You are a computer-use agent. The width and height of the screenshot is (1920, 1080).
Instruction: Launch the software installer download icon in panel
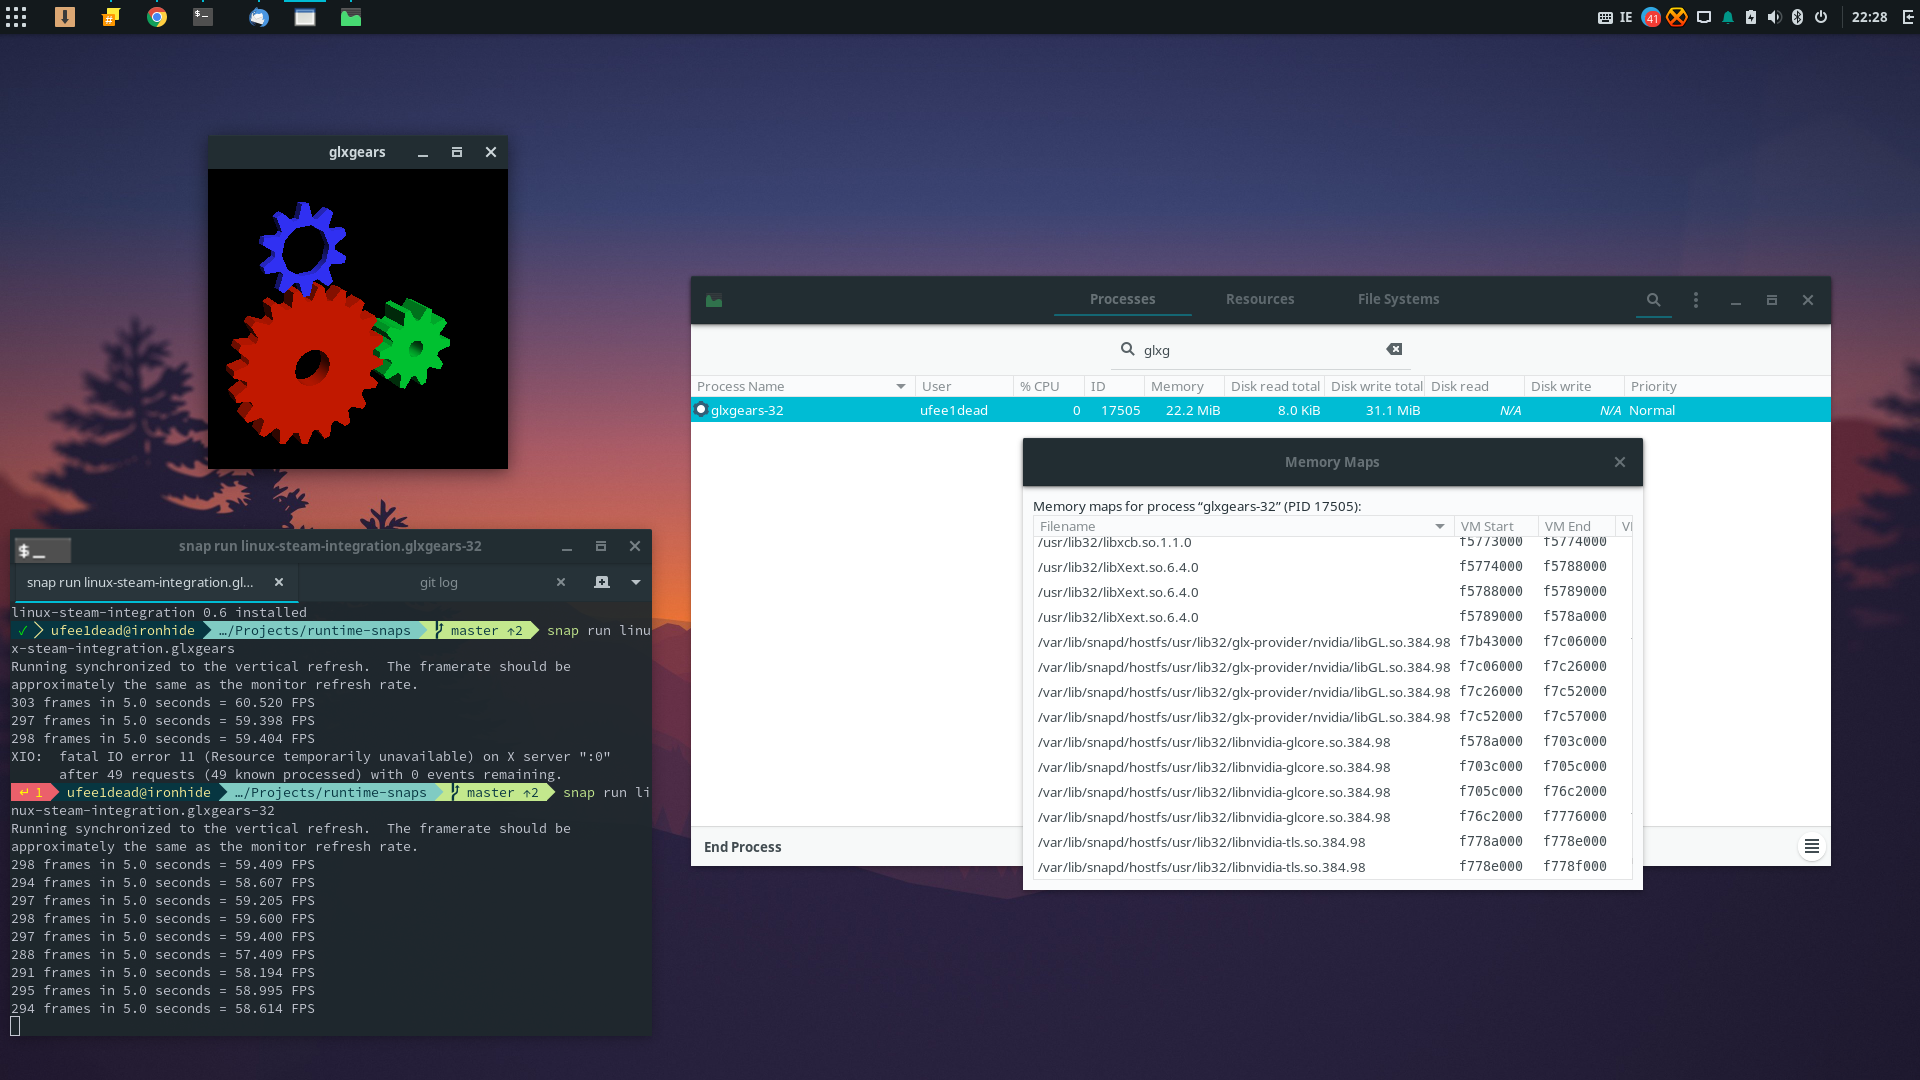pyautogui.click(x=65, y=17)
